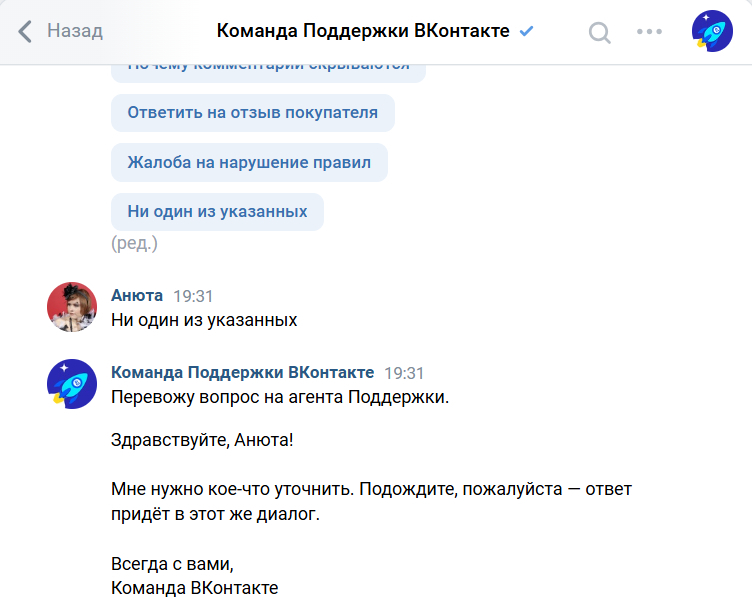Click the rocket avatar in the header
The height and width of the screenshot is (611, 752).
[712, 31]
